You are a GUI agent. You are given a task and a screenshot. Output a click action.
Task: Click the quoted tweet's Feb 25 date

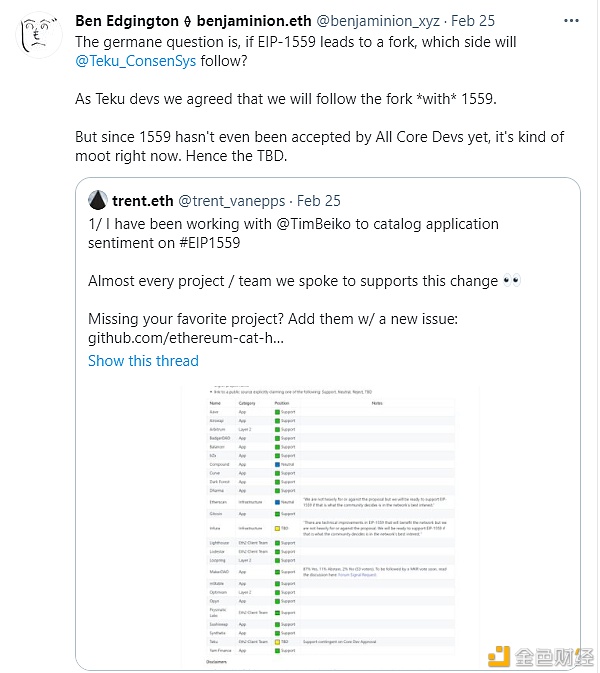click(x=318, y=201)
